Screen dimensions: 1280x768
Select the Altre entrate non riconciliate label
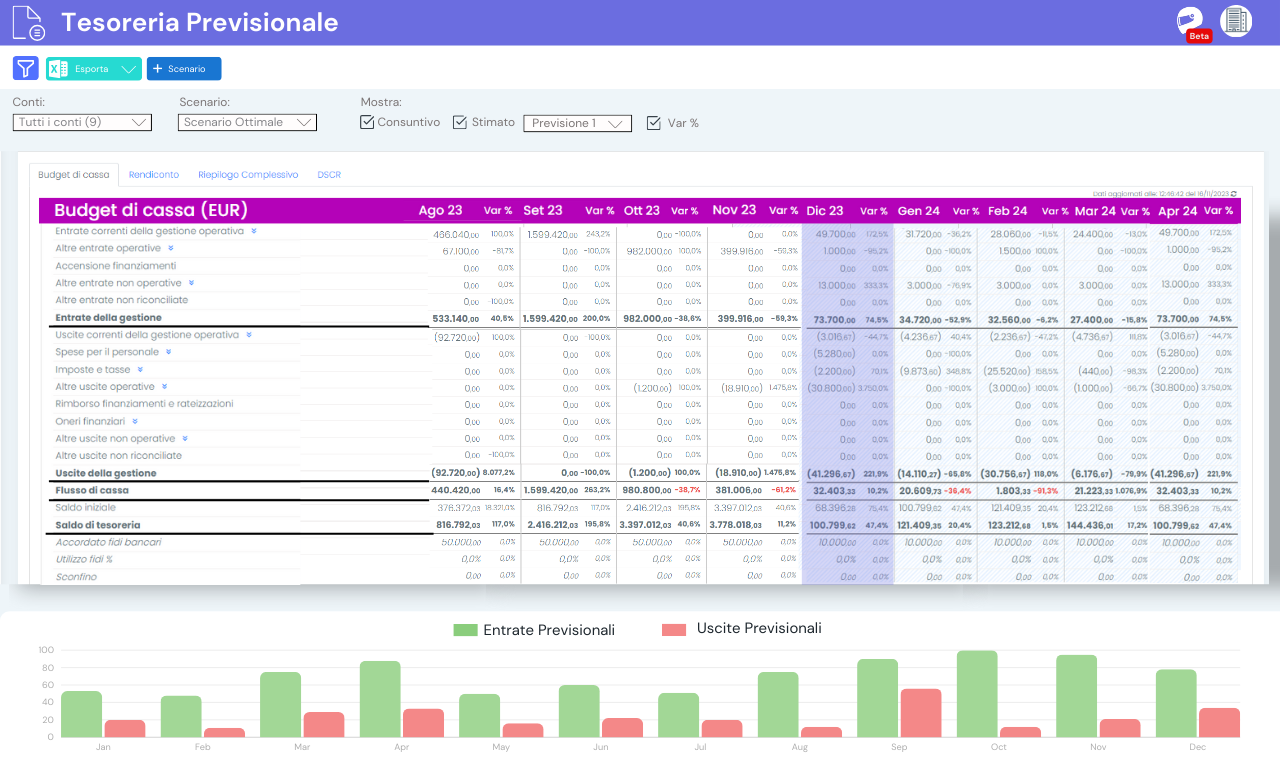point(122,300)
